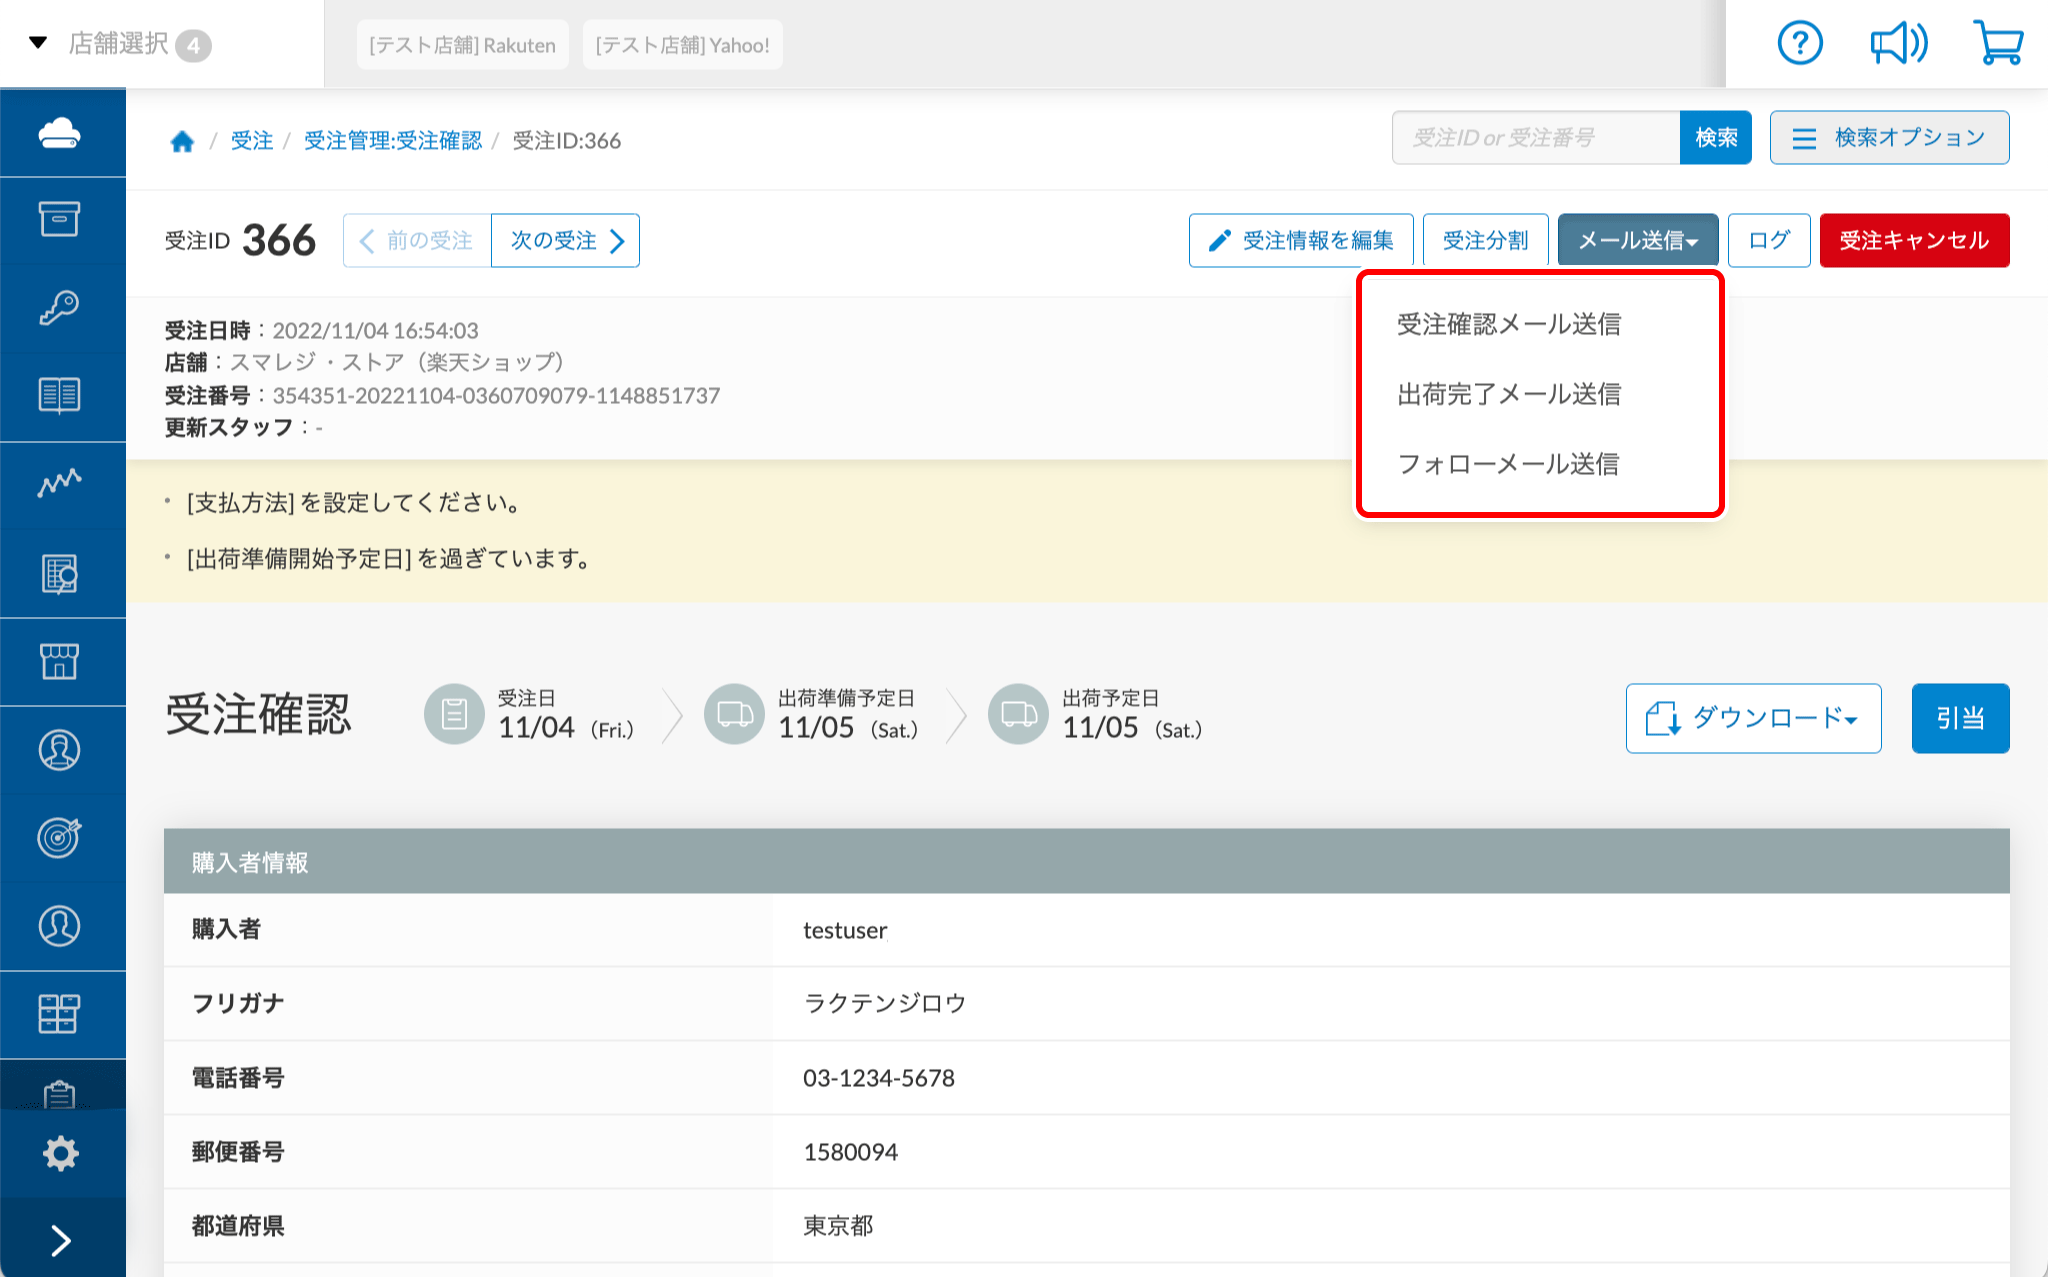
Task: Open the target marketing sidebar icon
Action: pos(60,837)
